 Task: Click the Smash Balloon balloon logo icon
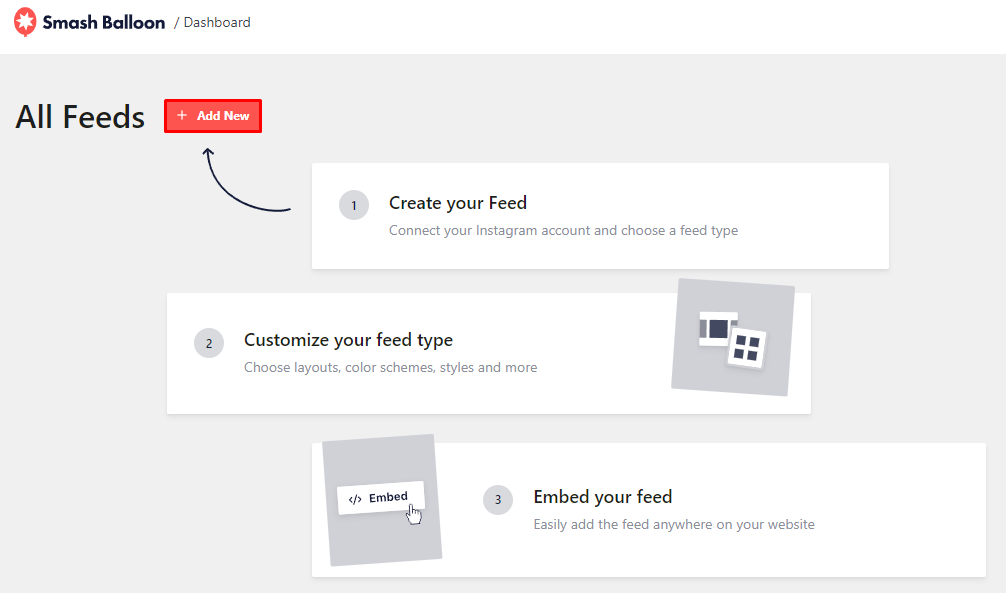25,21
